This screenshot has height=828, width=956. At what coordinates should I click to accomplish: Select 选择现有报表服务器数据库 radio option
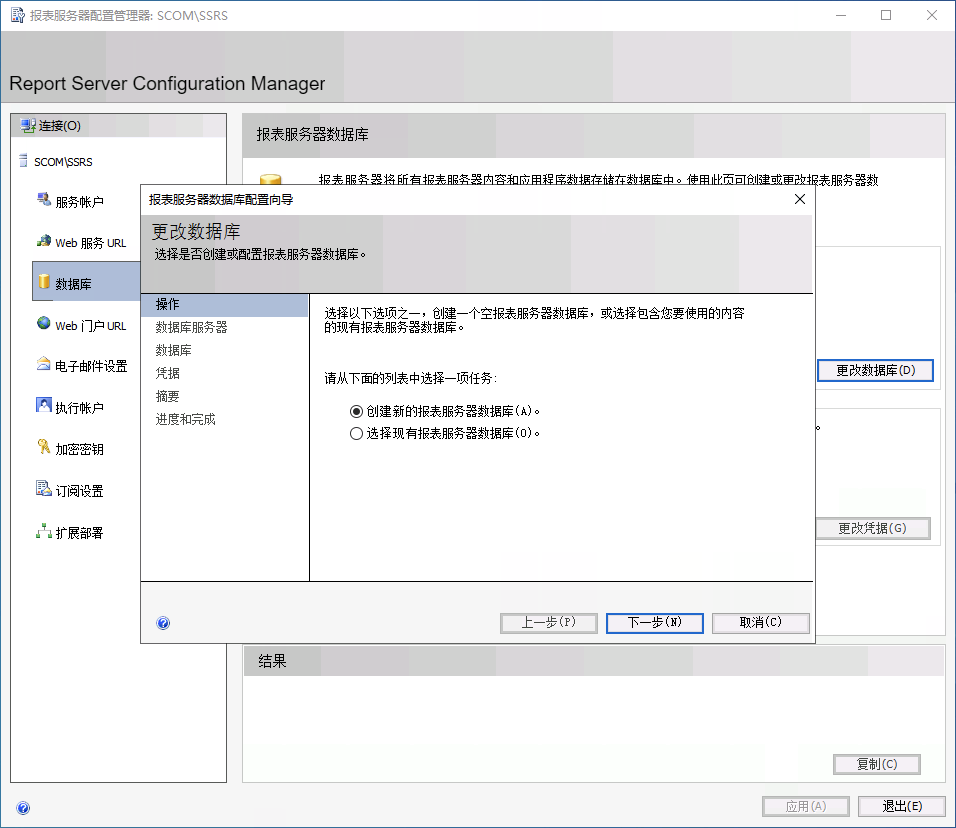(x=356, y=434)
